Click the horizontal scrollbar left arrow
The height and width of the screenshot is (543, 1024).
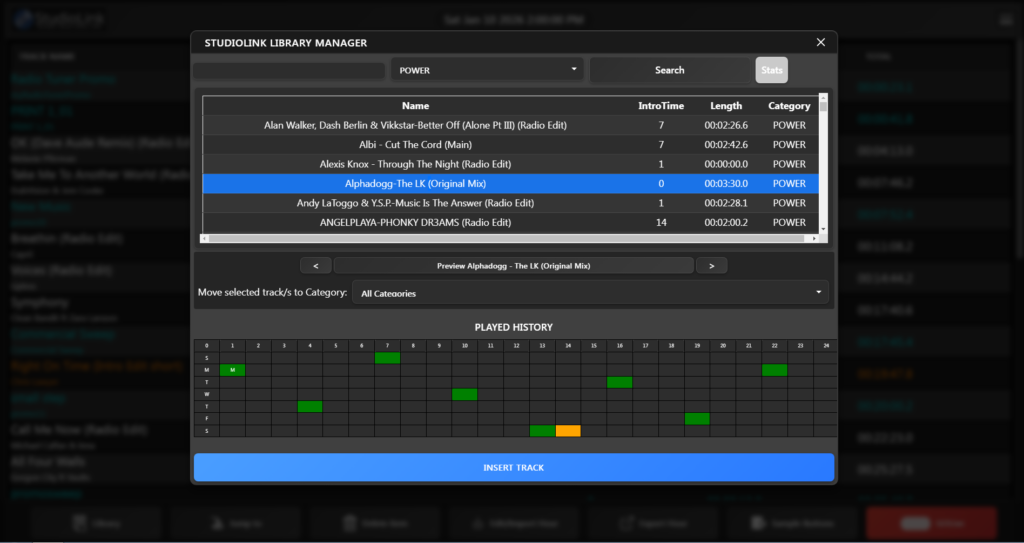tap(206, 239)
